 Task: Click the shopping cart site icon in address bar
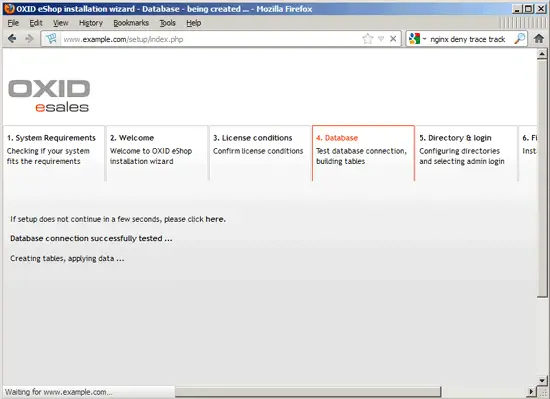pos(51,39)
